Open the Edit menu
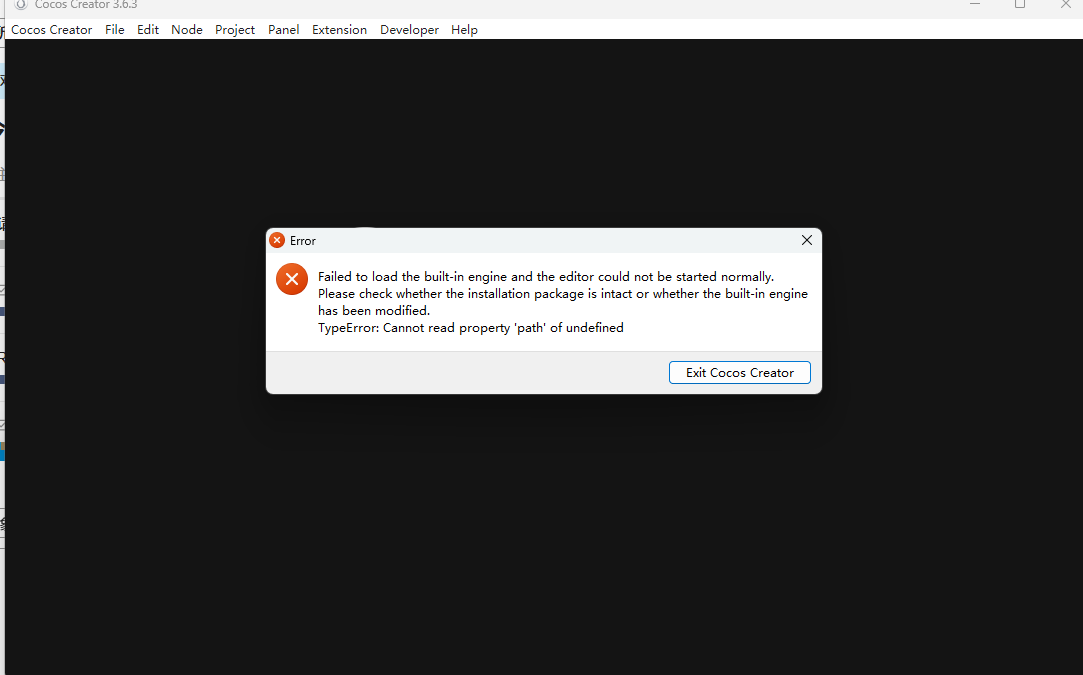Screen dimensions: 1083x675 click(148, 30)
